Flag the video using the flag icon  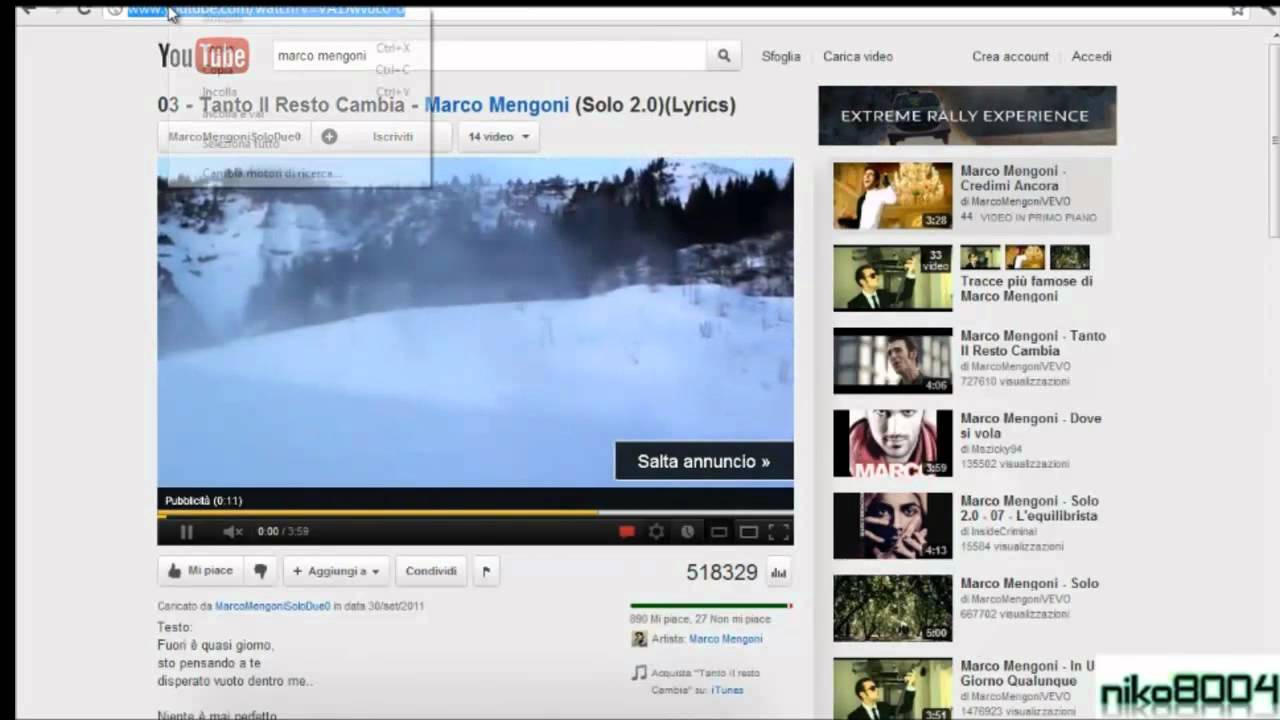point(486,571)
